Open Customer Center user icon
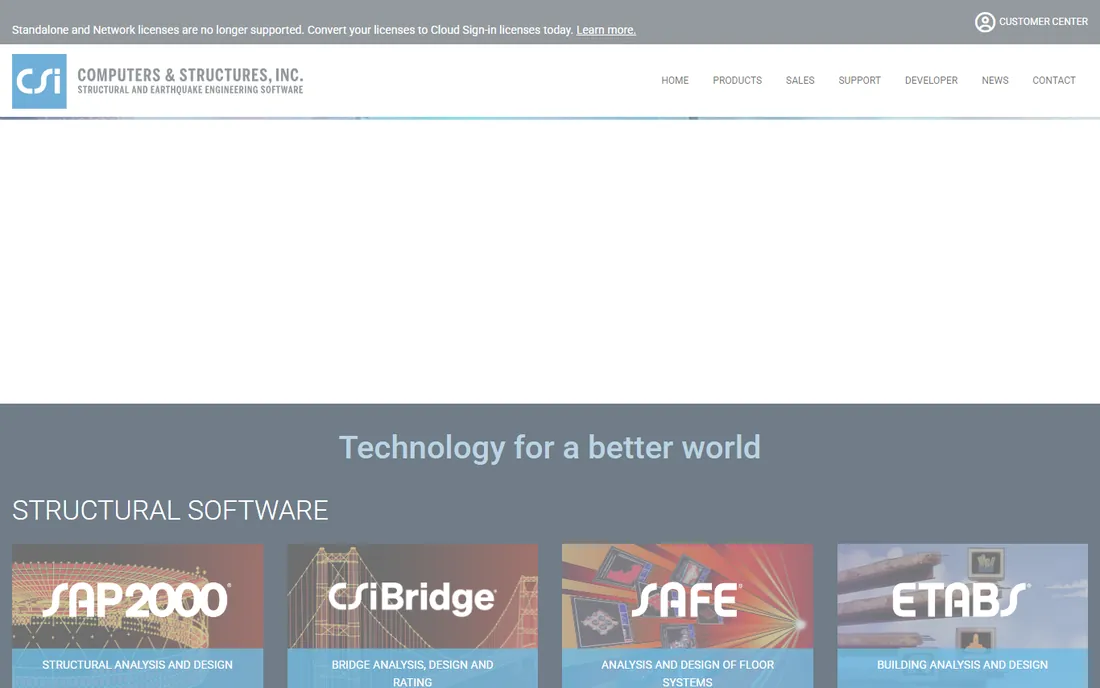Viewport: 1100px width, 688px height. (x=985, y=22)
